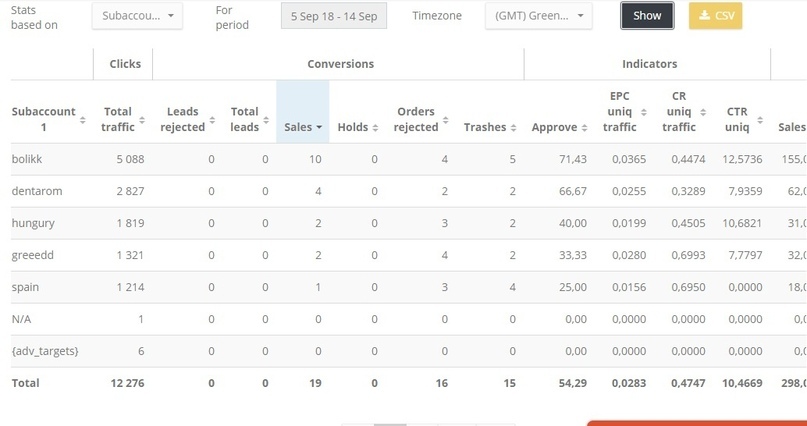Click total Trashes value 15
The image size is (807, 426).
(x=510, y=383)
